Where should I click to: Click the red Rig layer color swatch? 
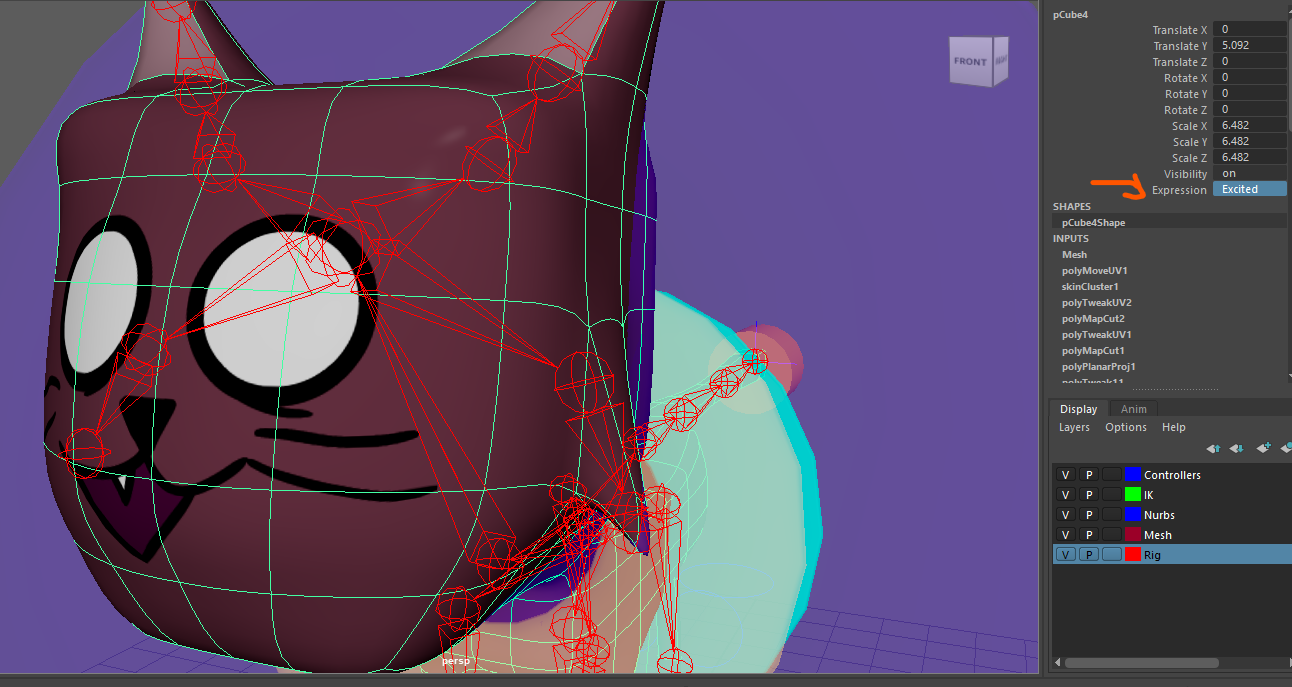pos(1133,554)
